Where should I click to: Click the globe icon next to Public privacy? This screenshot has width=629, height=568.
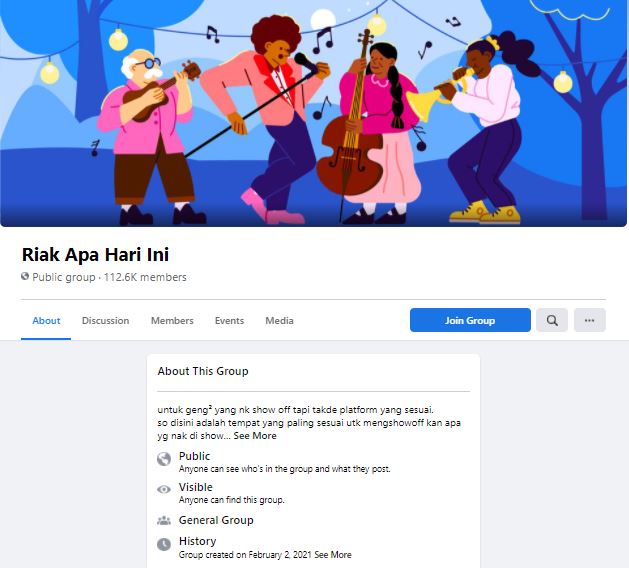tap(164, 459)
